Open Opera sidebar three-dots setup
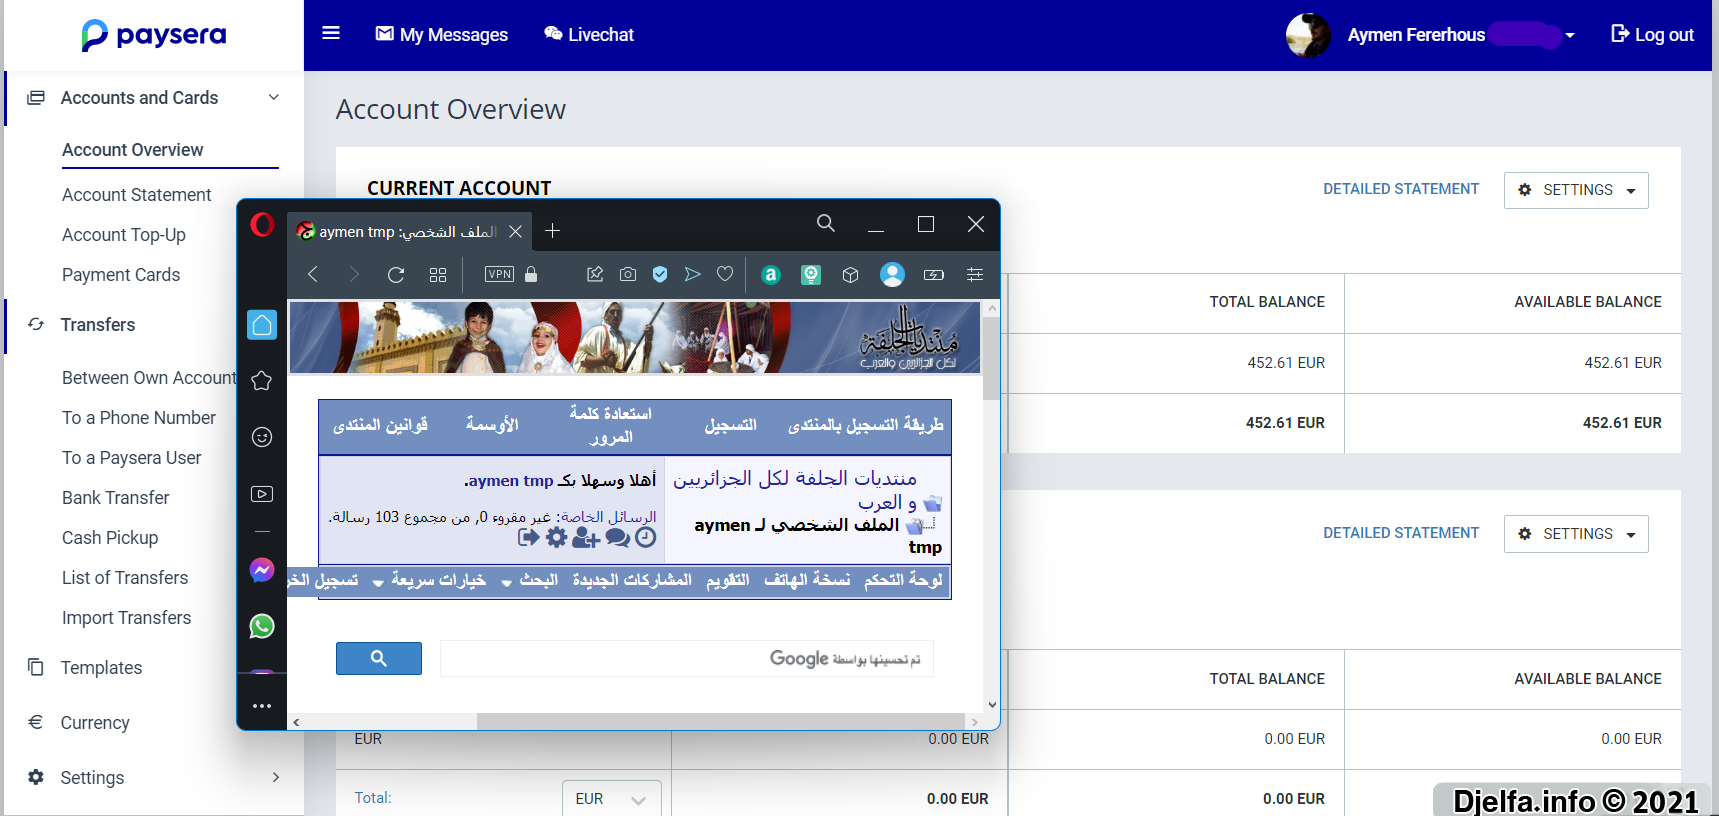 pos(262,706)
